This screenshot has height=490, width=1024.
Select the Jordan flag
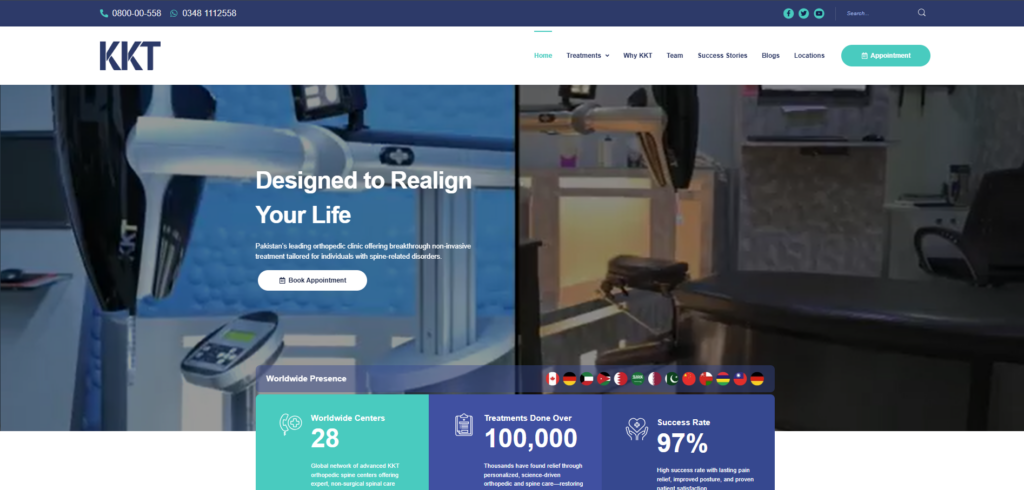coord(603,379)
